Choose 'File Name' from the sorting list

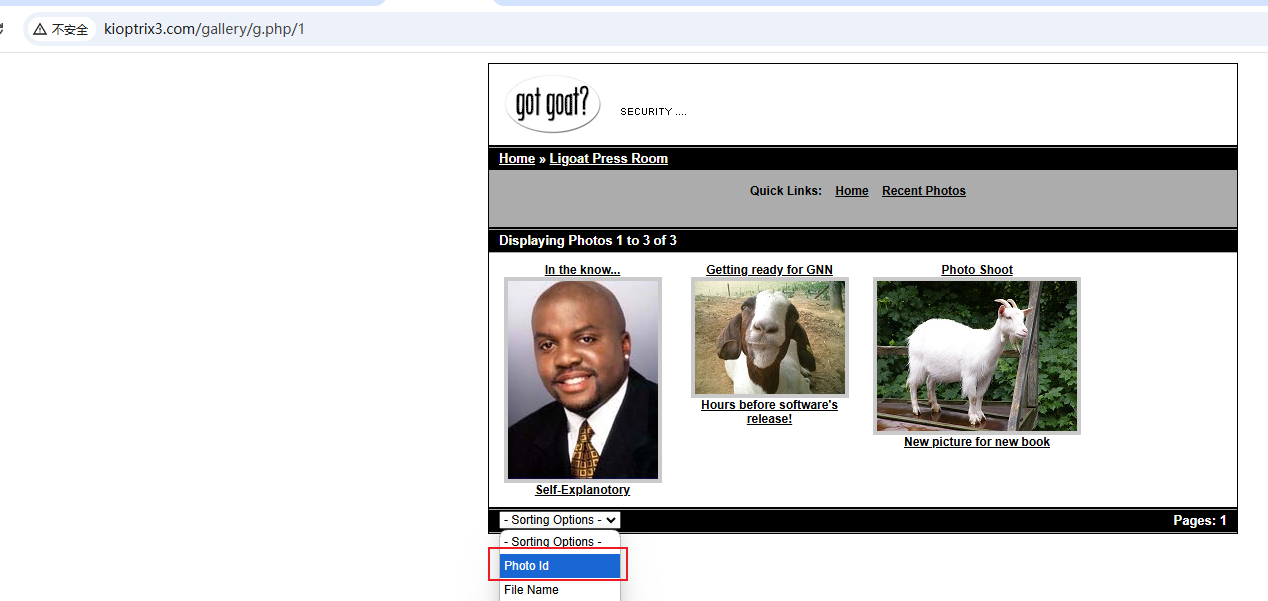560,590
